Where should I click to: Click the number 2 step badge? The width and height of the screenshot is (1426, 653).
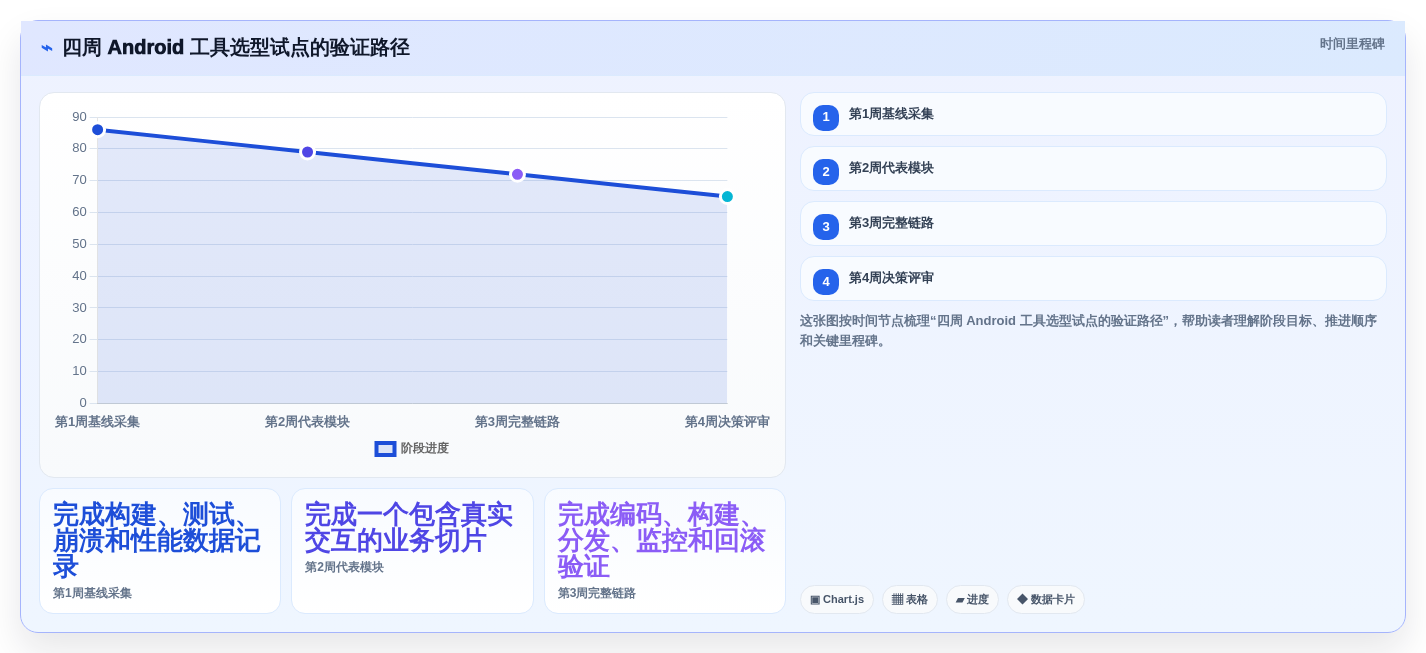click(826, 172)
